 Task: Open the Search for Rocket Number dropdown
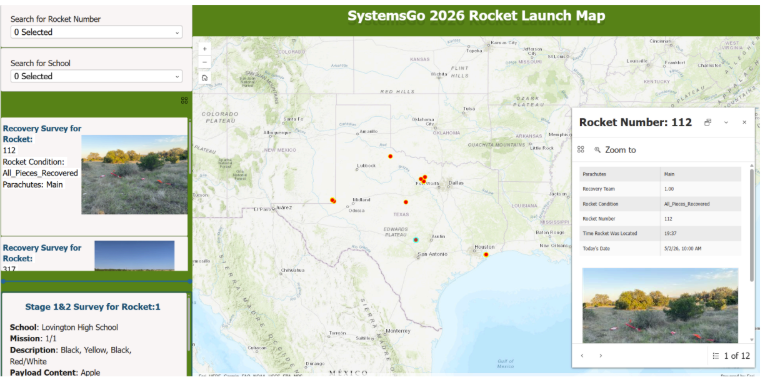[x=96, y=32]
